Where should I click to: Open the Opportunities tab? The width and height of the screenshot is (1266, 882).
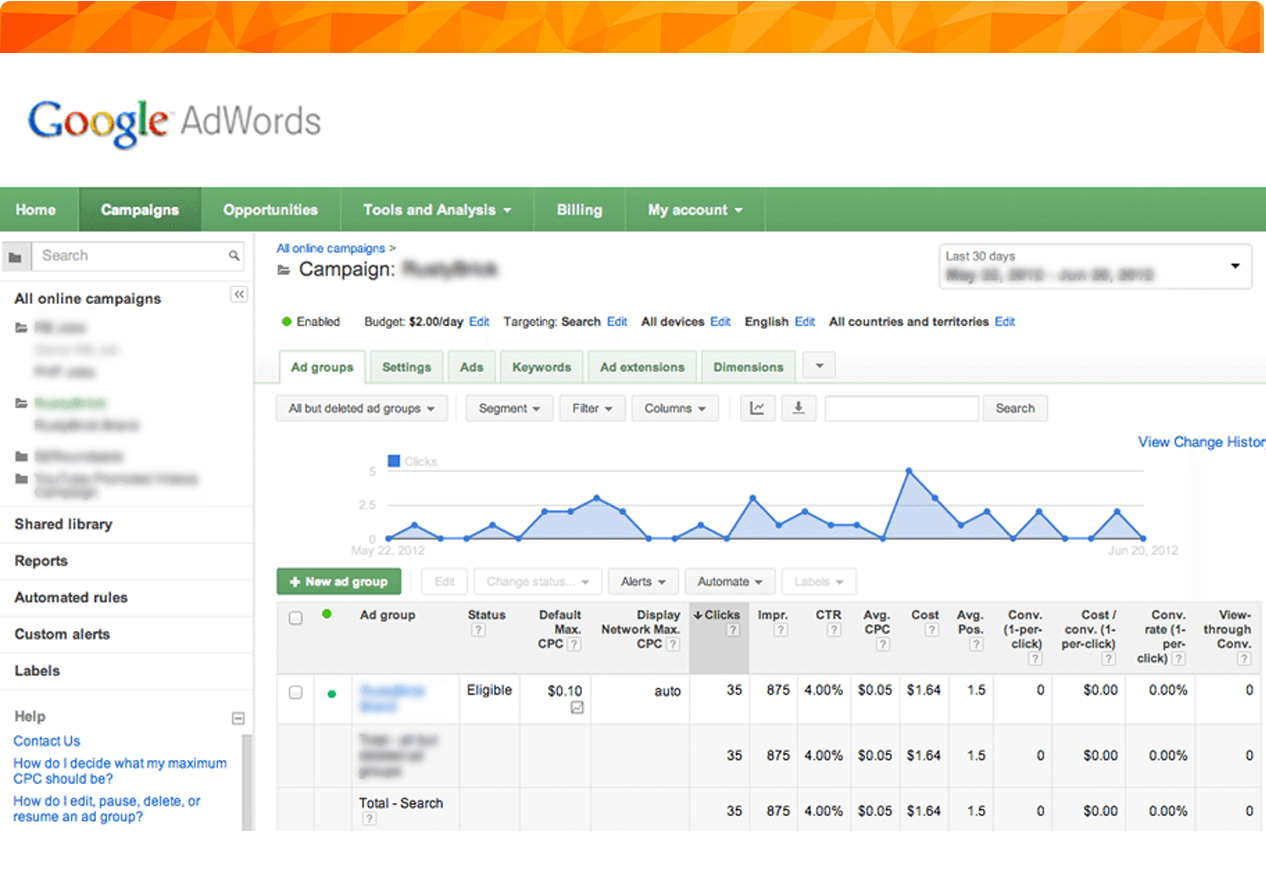[270, 210]
